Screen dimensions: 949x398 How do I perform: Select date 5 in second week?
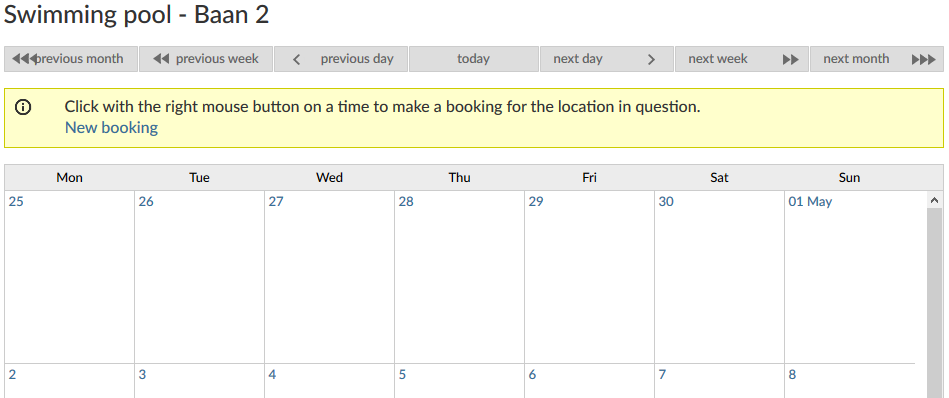(x=402, y=374)
